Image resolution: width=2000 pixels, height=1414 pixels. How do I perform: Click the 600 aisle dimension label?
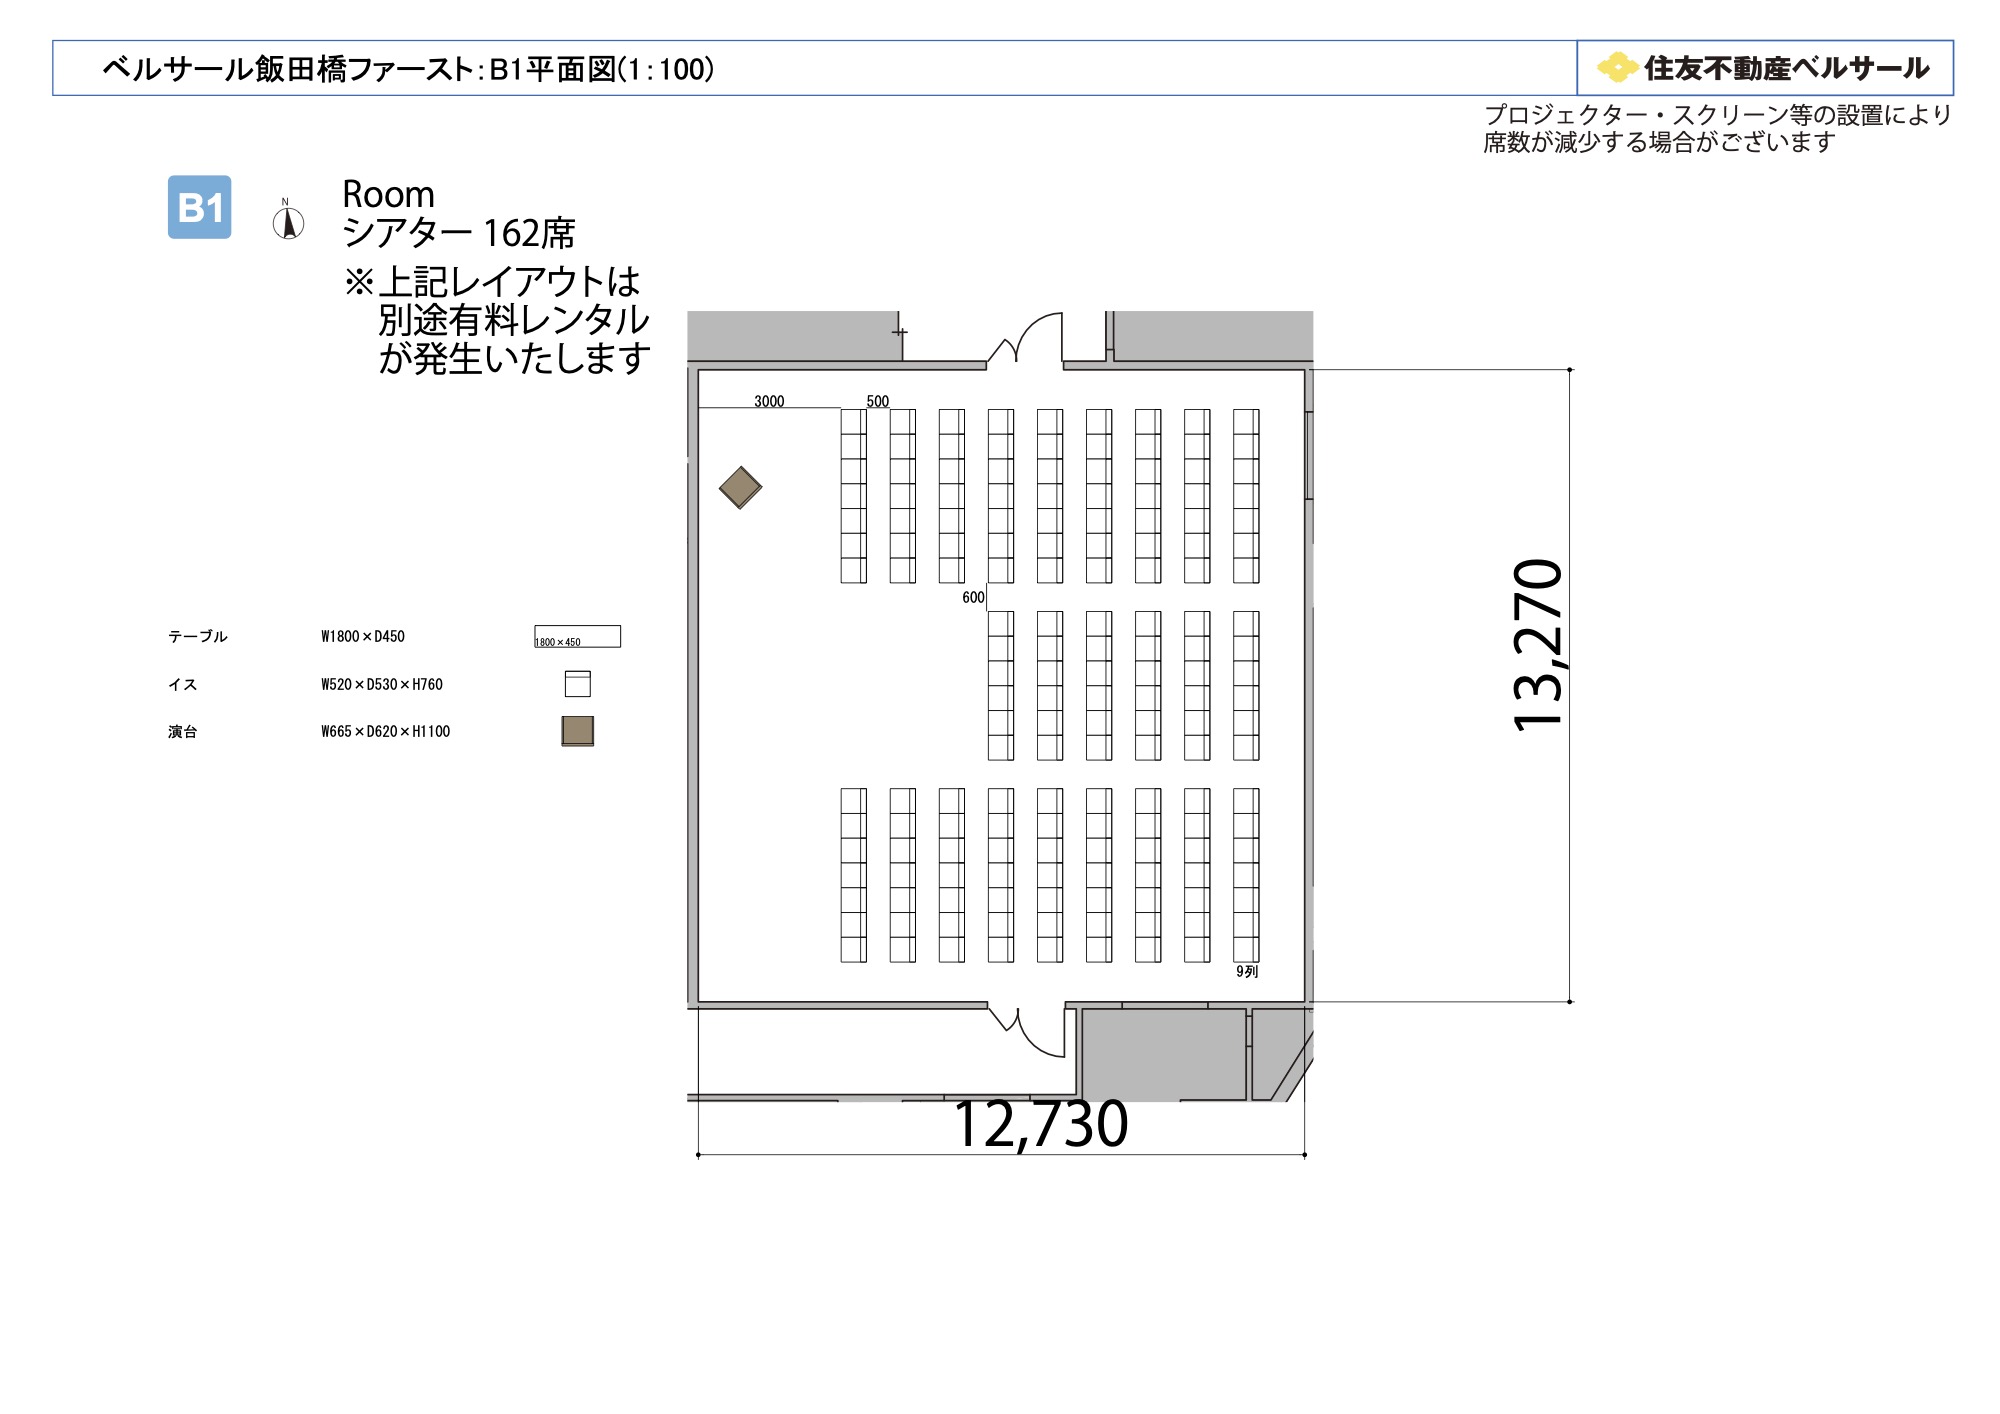(973, 597)
